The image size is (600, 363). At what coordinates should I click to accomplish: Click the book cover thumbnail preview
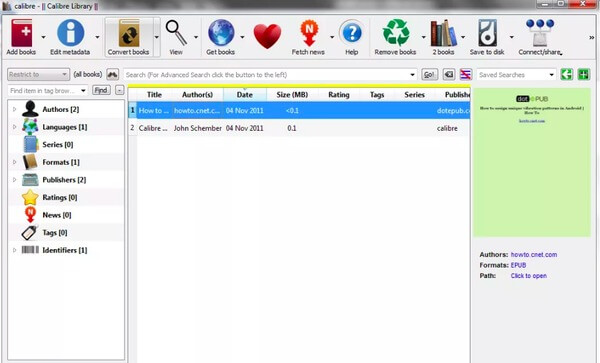point(532,163)
